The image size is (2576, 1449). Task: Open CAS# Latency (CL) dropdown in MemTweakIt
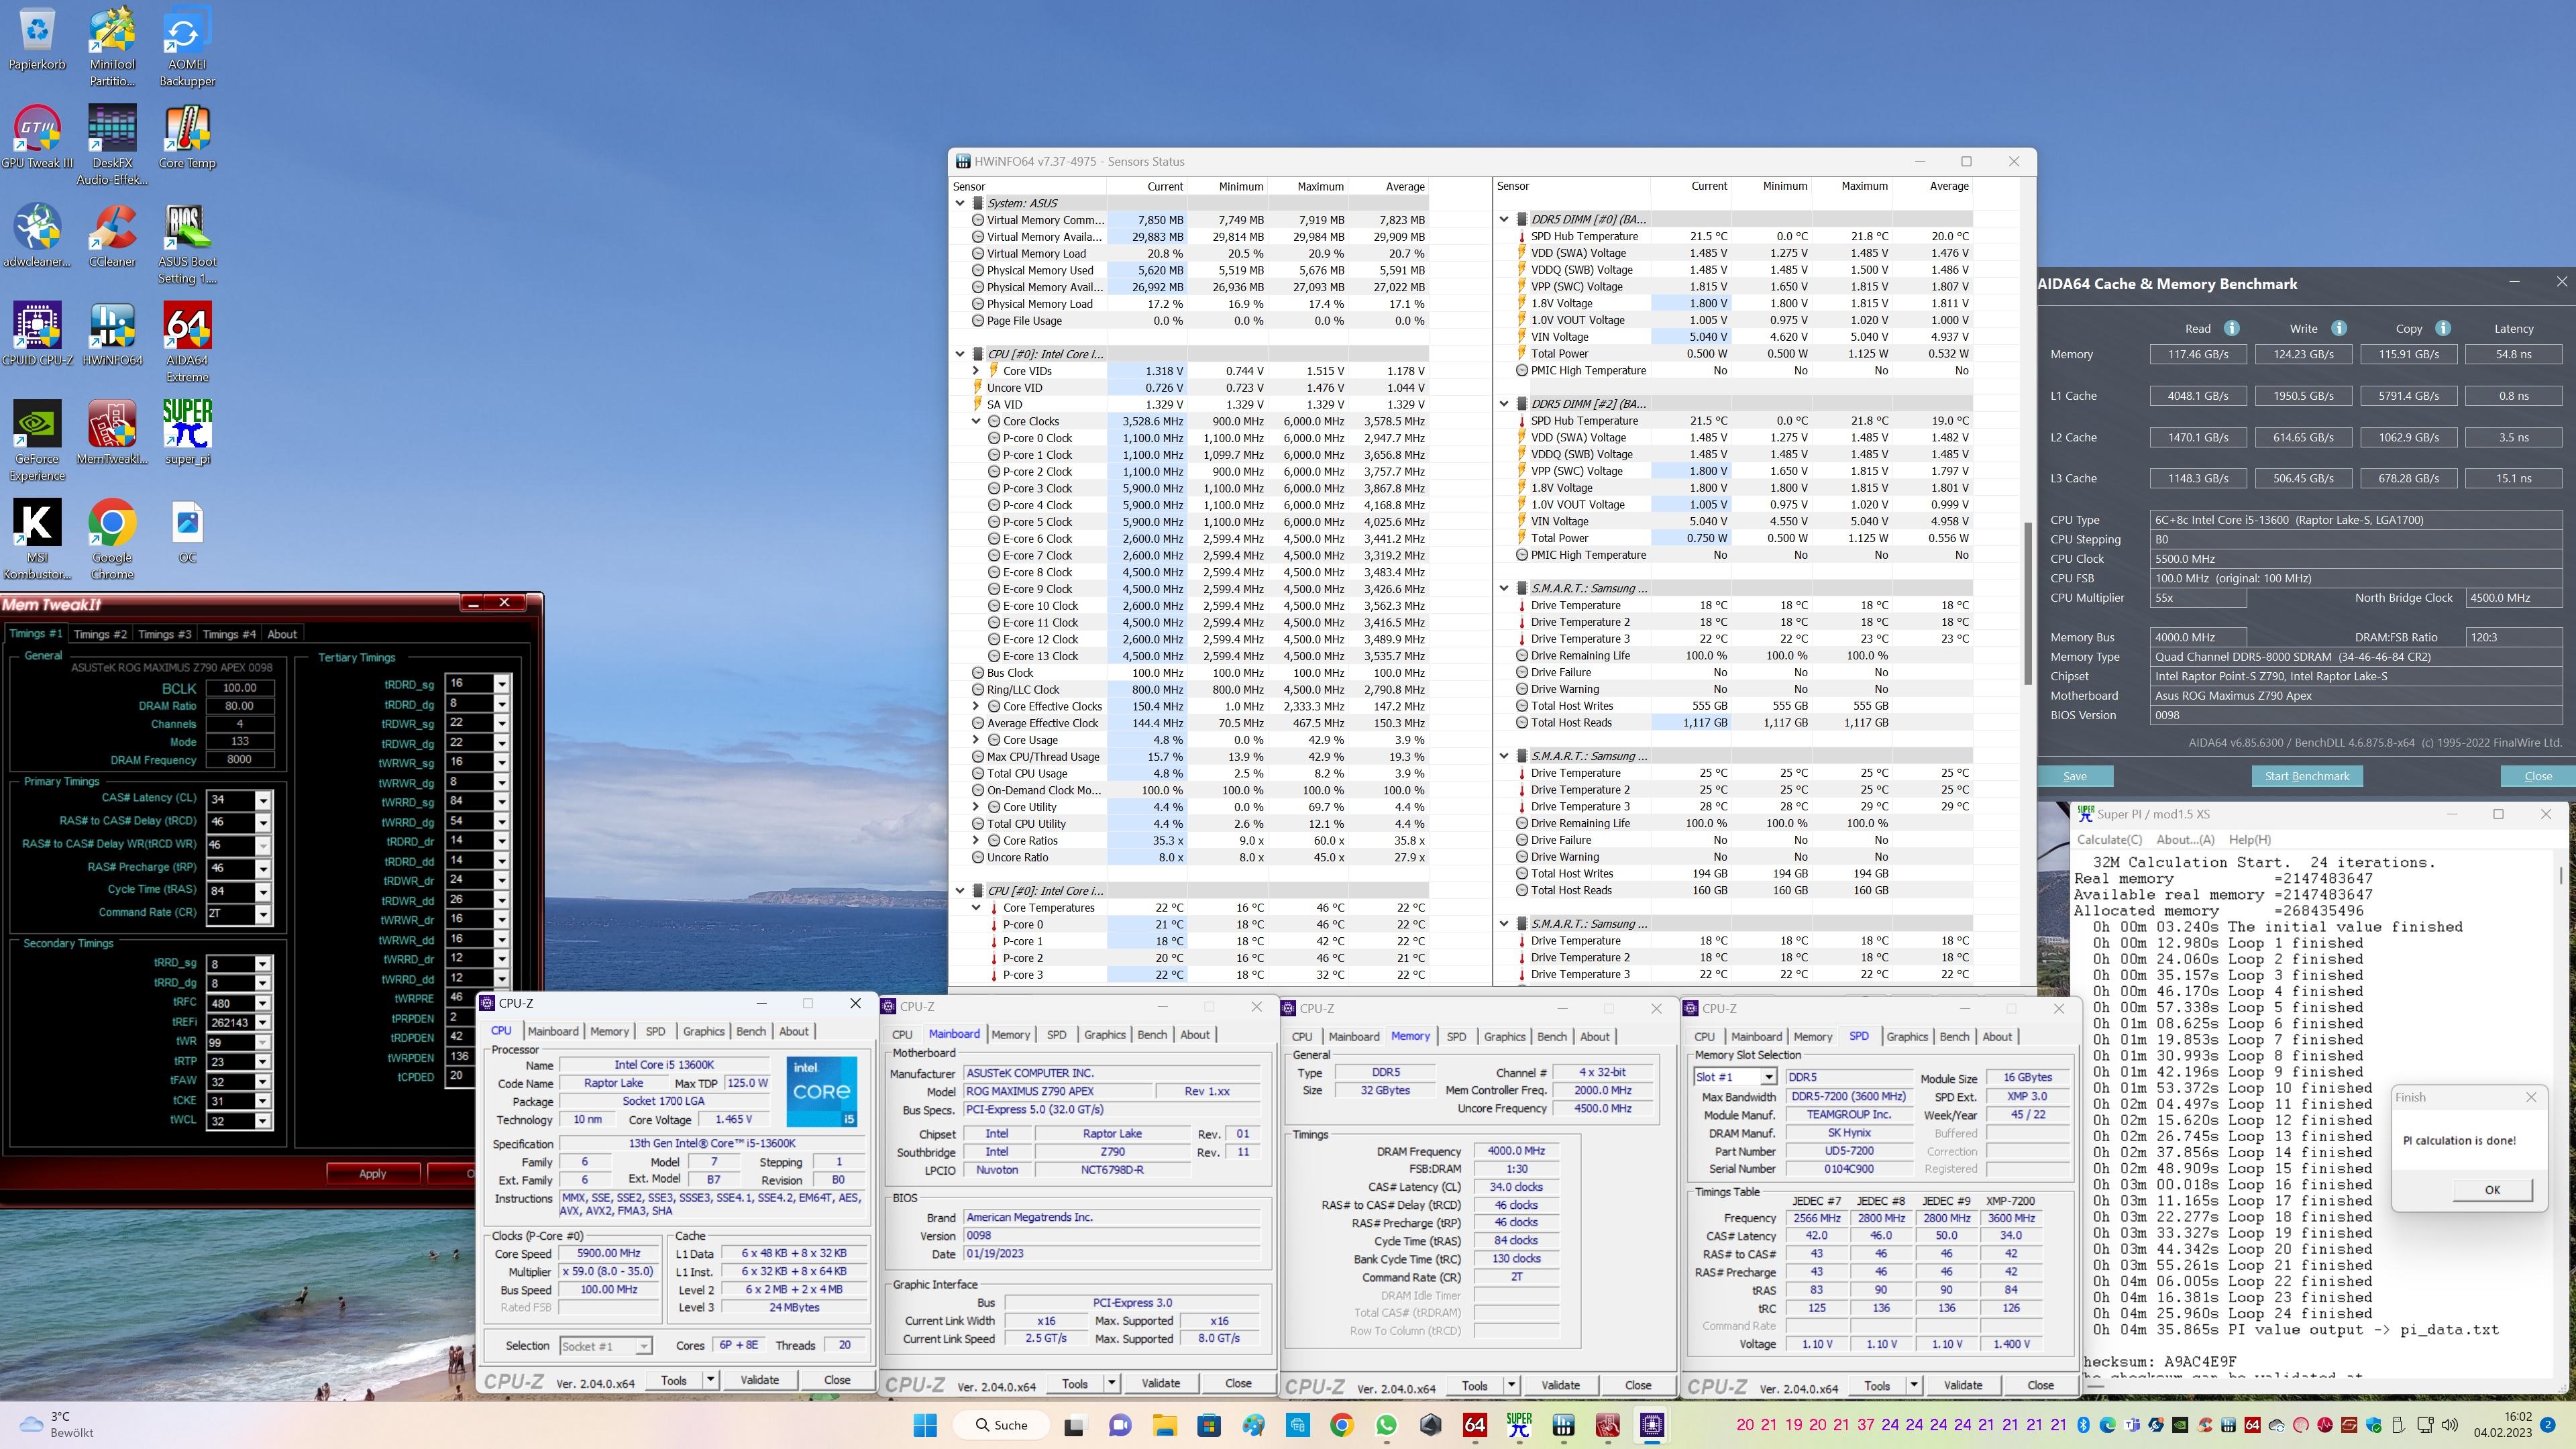[x=263, y=800]
